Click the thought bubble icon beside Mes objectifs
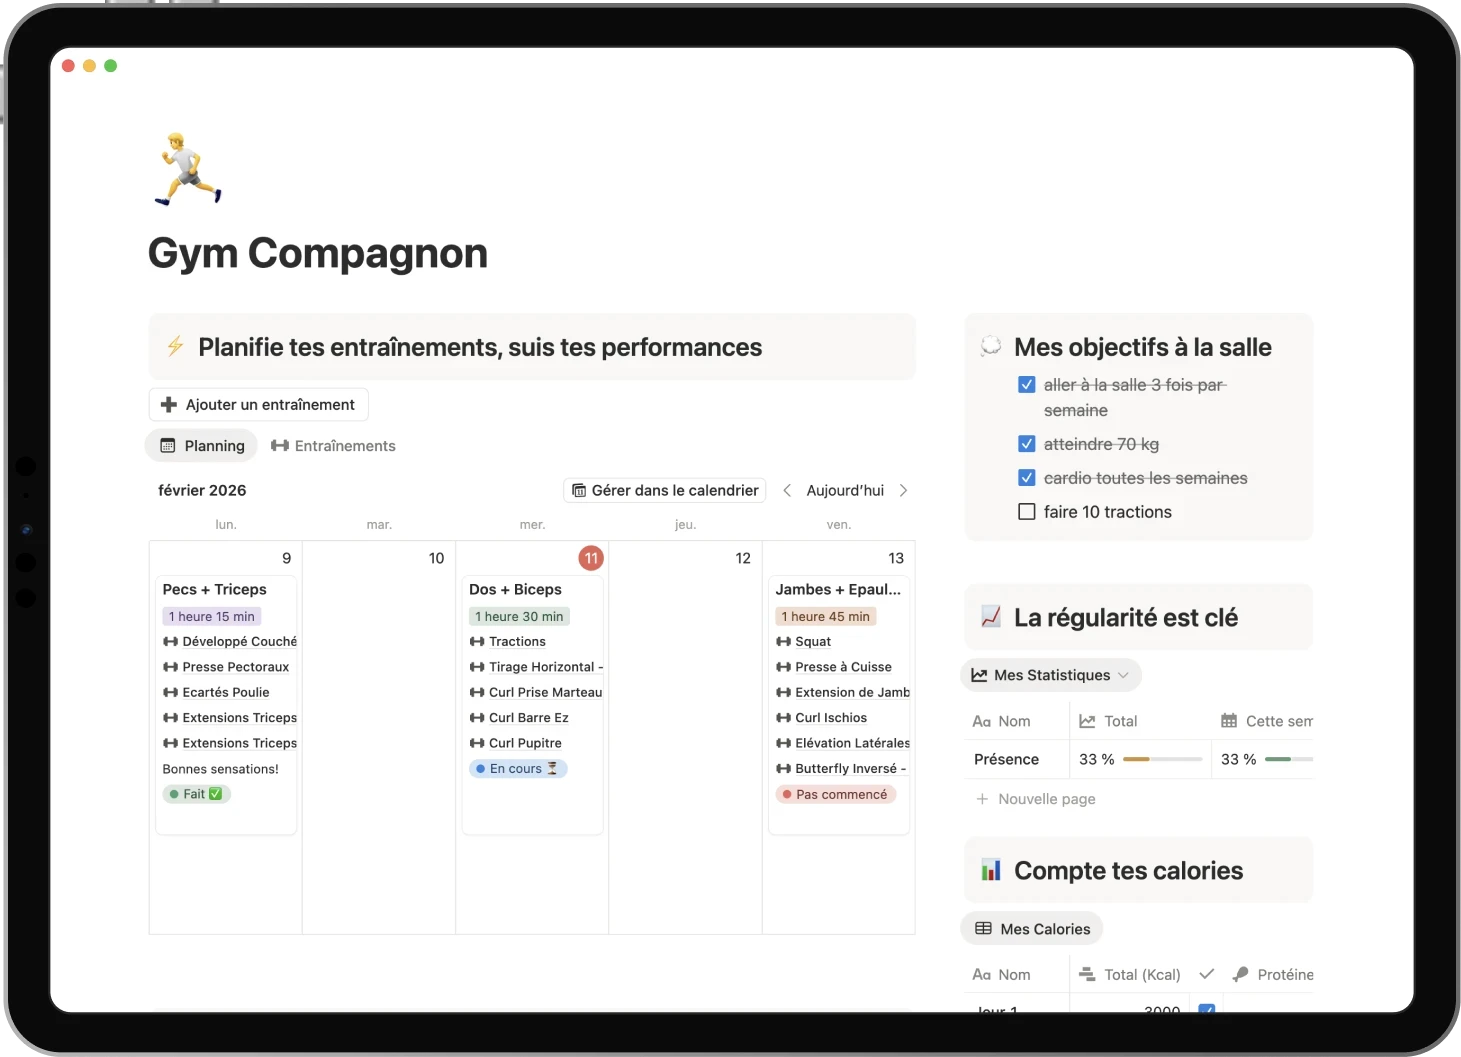The height and width of the screenshot is (1057, 1461). (x=991, y=346)
